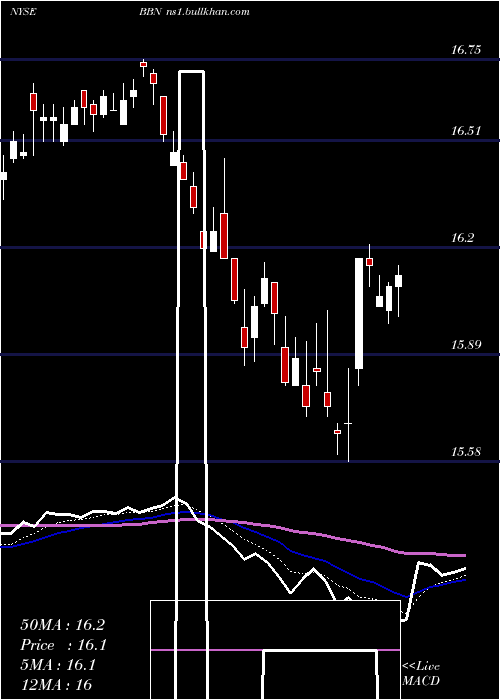Click the tall white candlestick rising to 16.2
The image size is (500, 700).
(359, 313)
